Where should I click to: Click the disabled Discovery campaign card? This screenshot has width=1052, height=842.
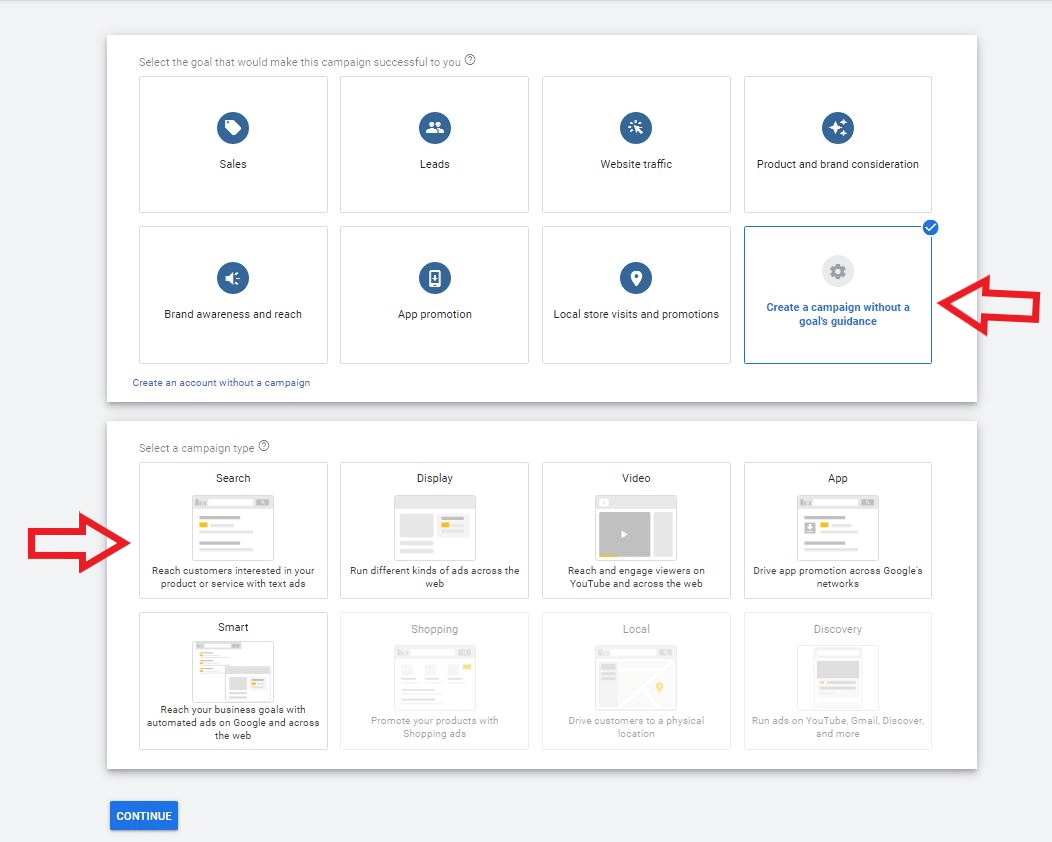point(837,680)
